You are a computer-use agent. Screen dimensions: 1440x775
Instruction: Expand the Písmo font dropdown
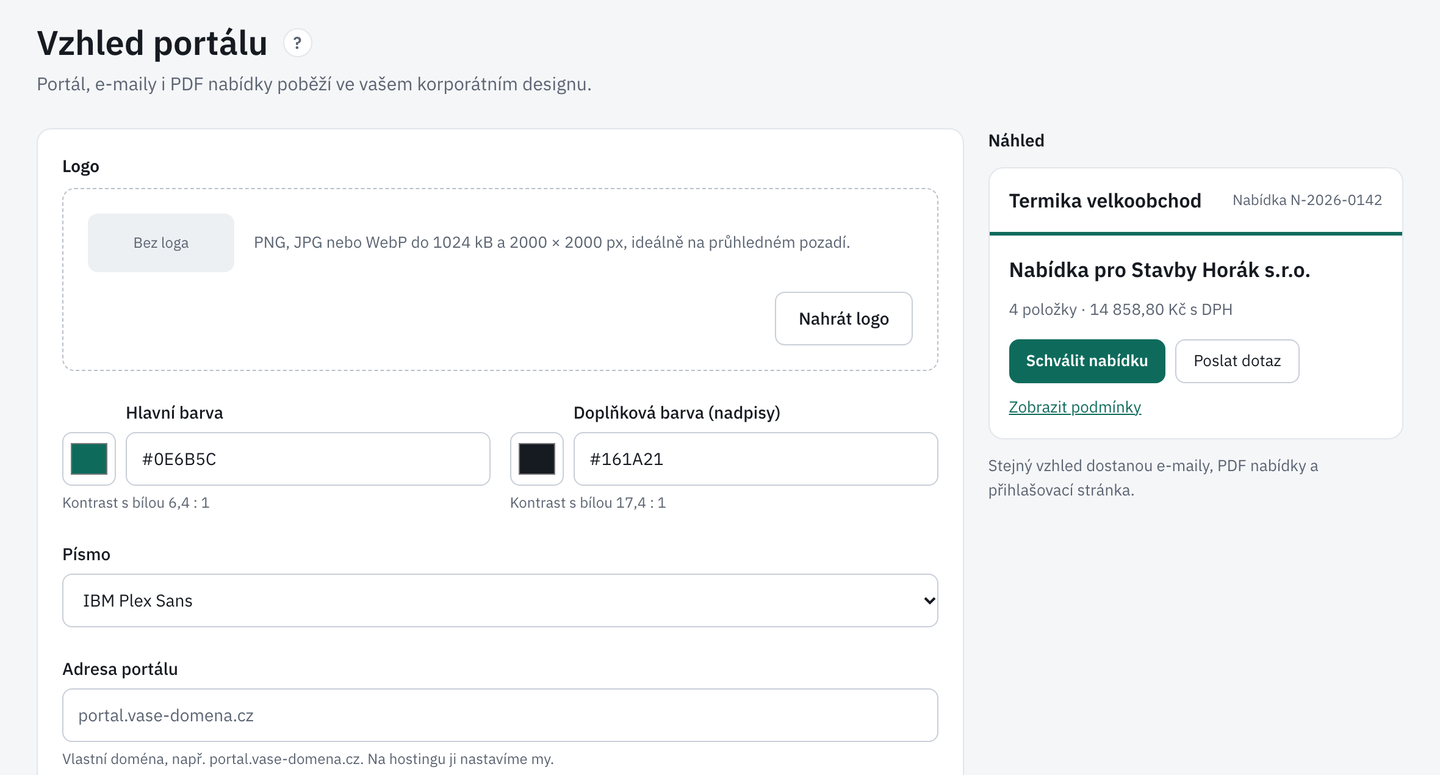pos(500,600)
